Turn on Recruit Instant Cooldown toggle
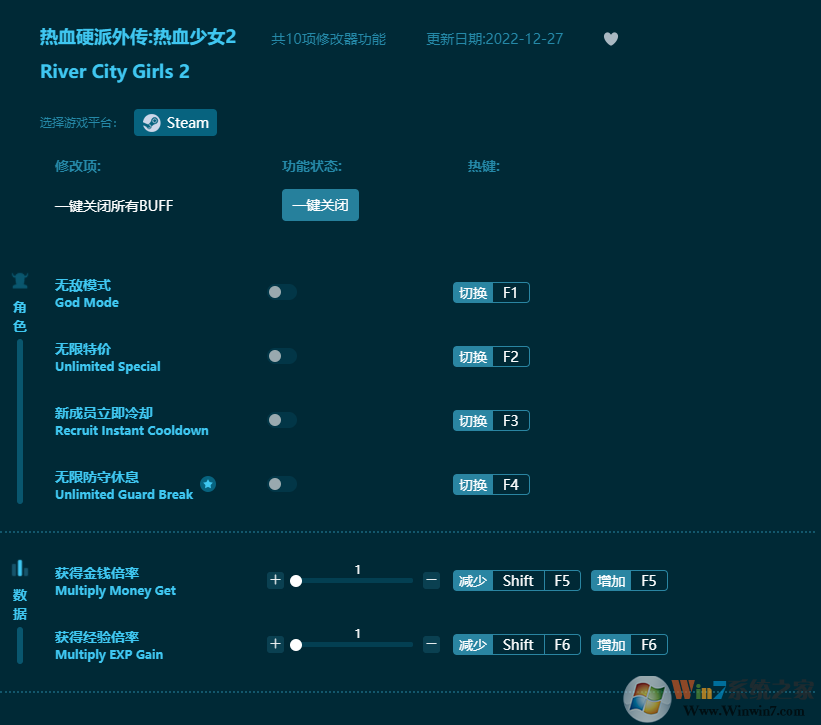 (x=282, y=420)
